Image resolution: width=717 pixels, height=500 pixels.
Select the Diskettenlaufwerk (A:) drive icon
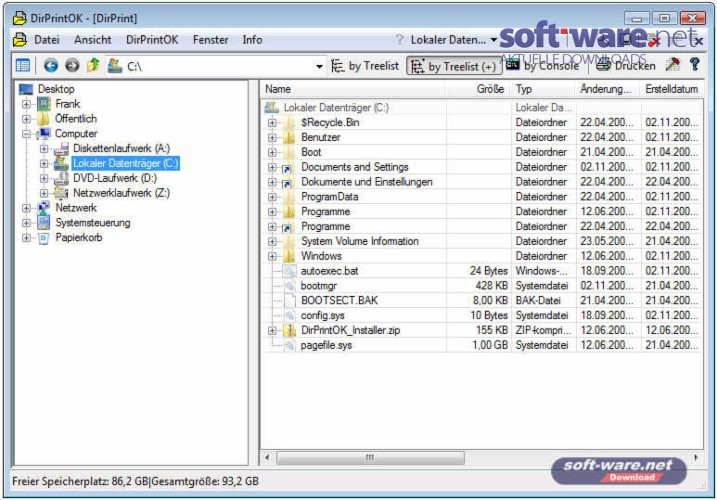61,149
